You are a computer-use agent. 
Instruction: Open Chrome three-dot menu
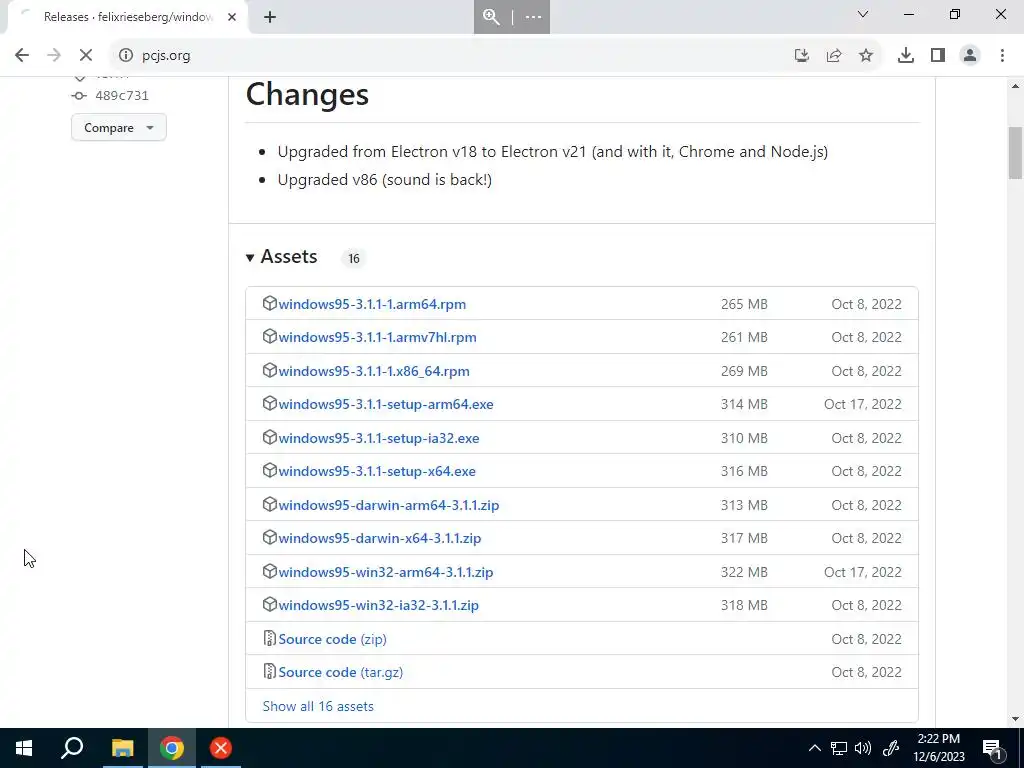[1002, 56]
